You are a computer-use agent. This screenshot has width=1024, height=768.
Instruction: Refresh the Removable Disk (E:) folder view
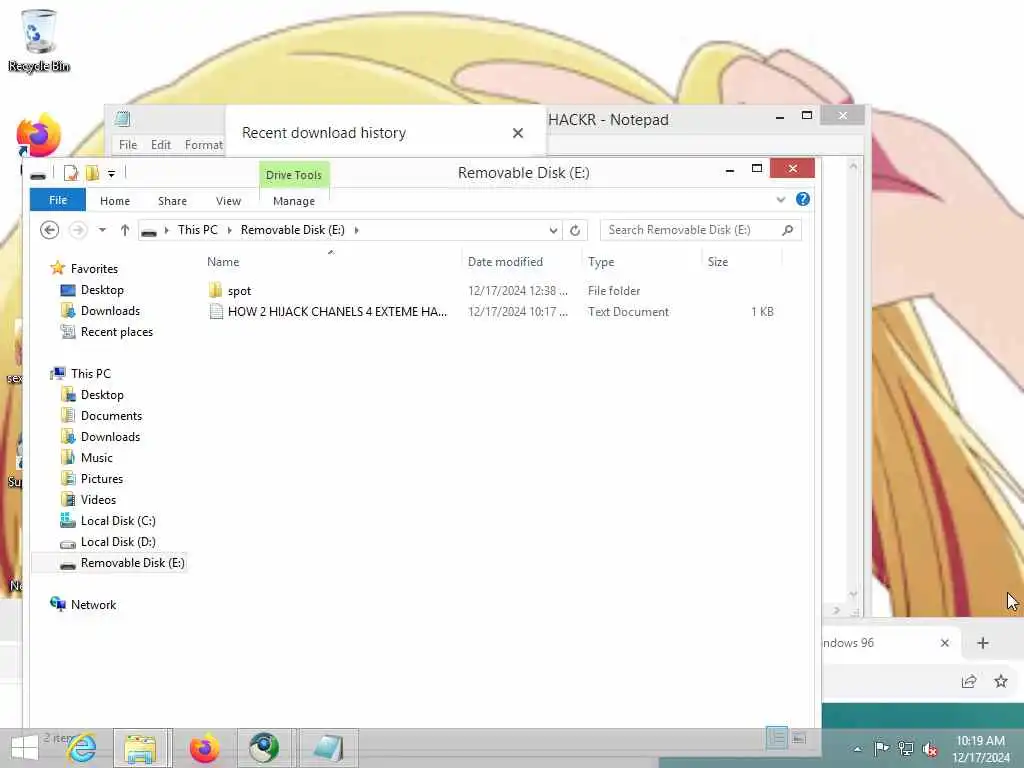(x=575, y=231)
